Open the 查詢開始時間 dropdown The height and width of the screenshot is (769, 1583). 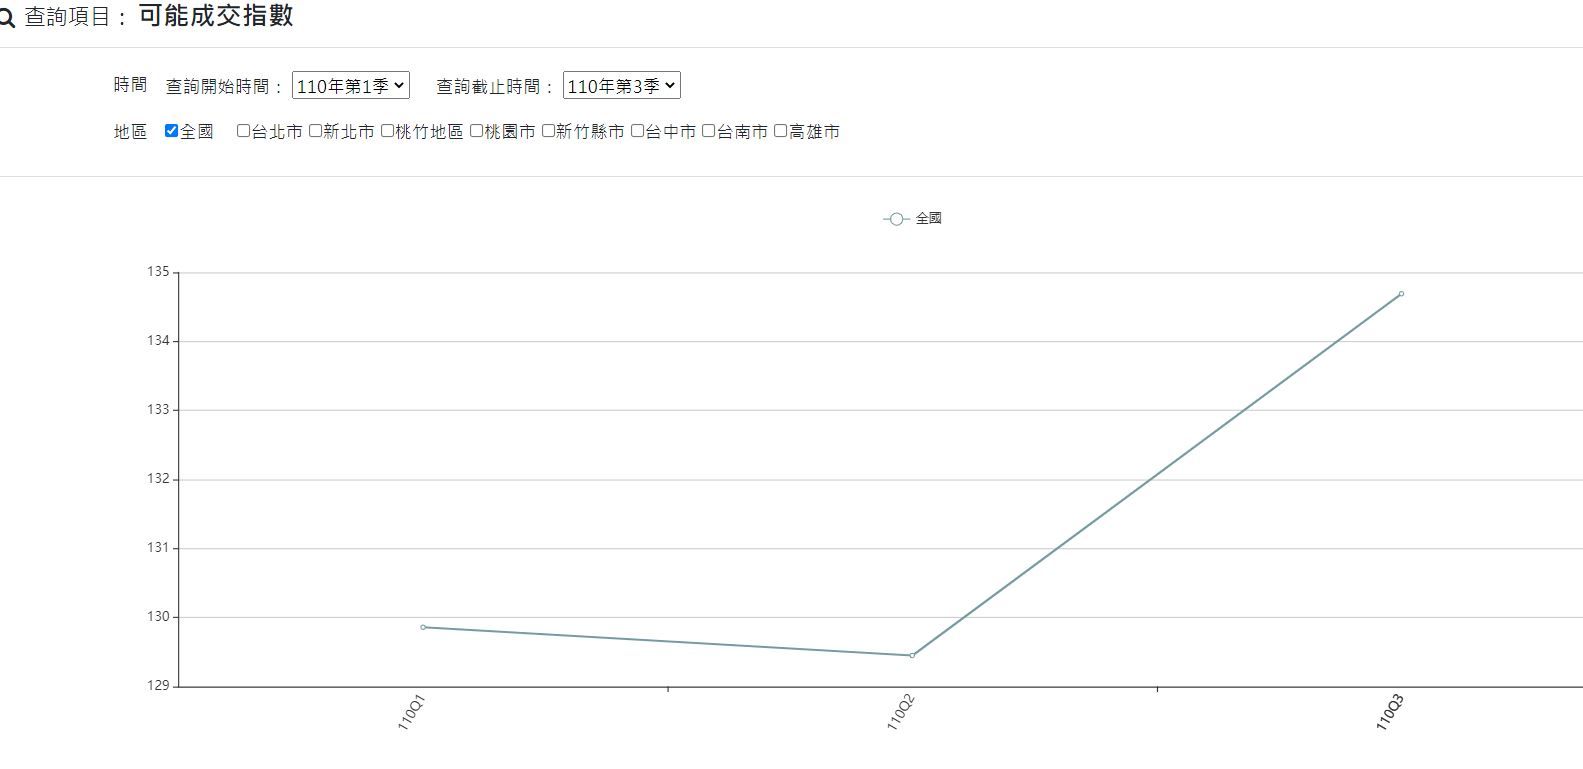(x=350, y=86)
